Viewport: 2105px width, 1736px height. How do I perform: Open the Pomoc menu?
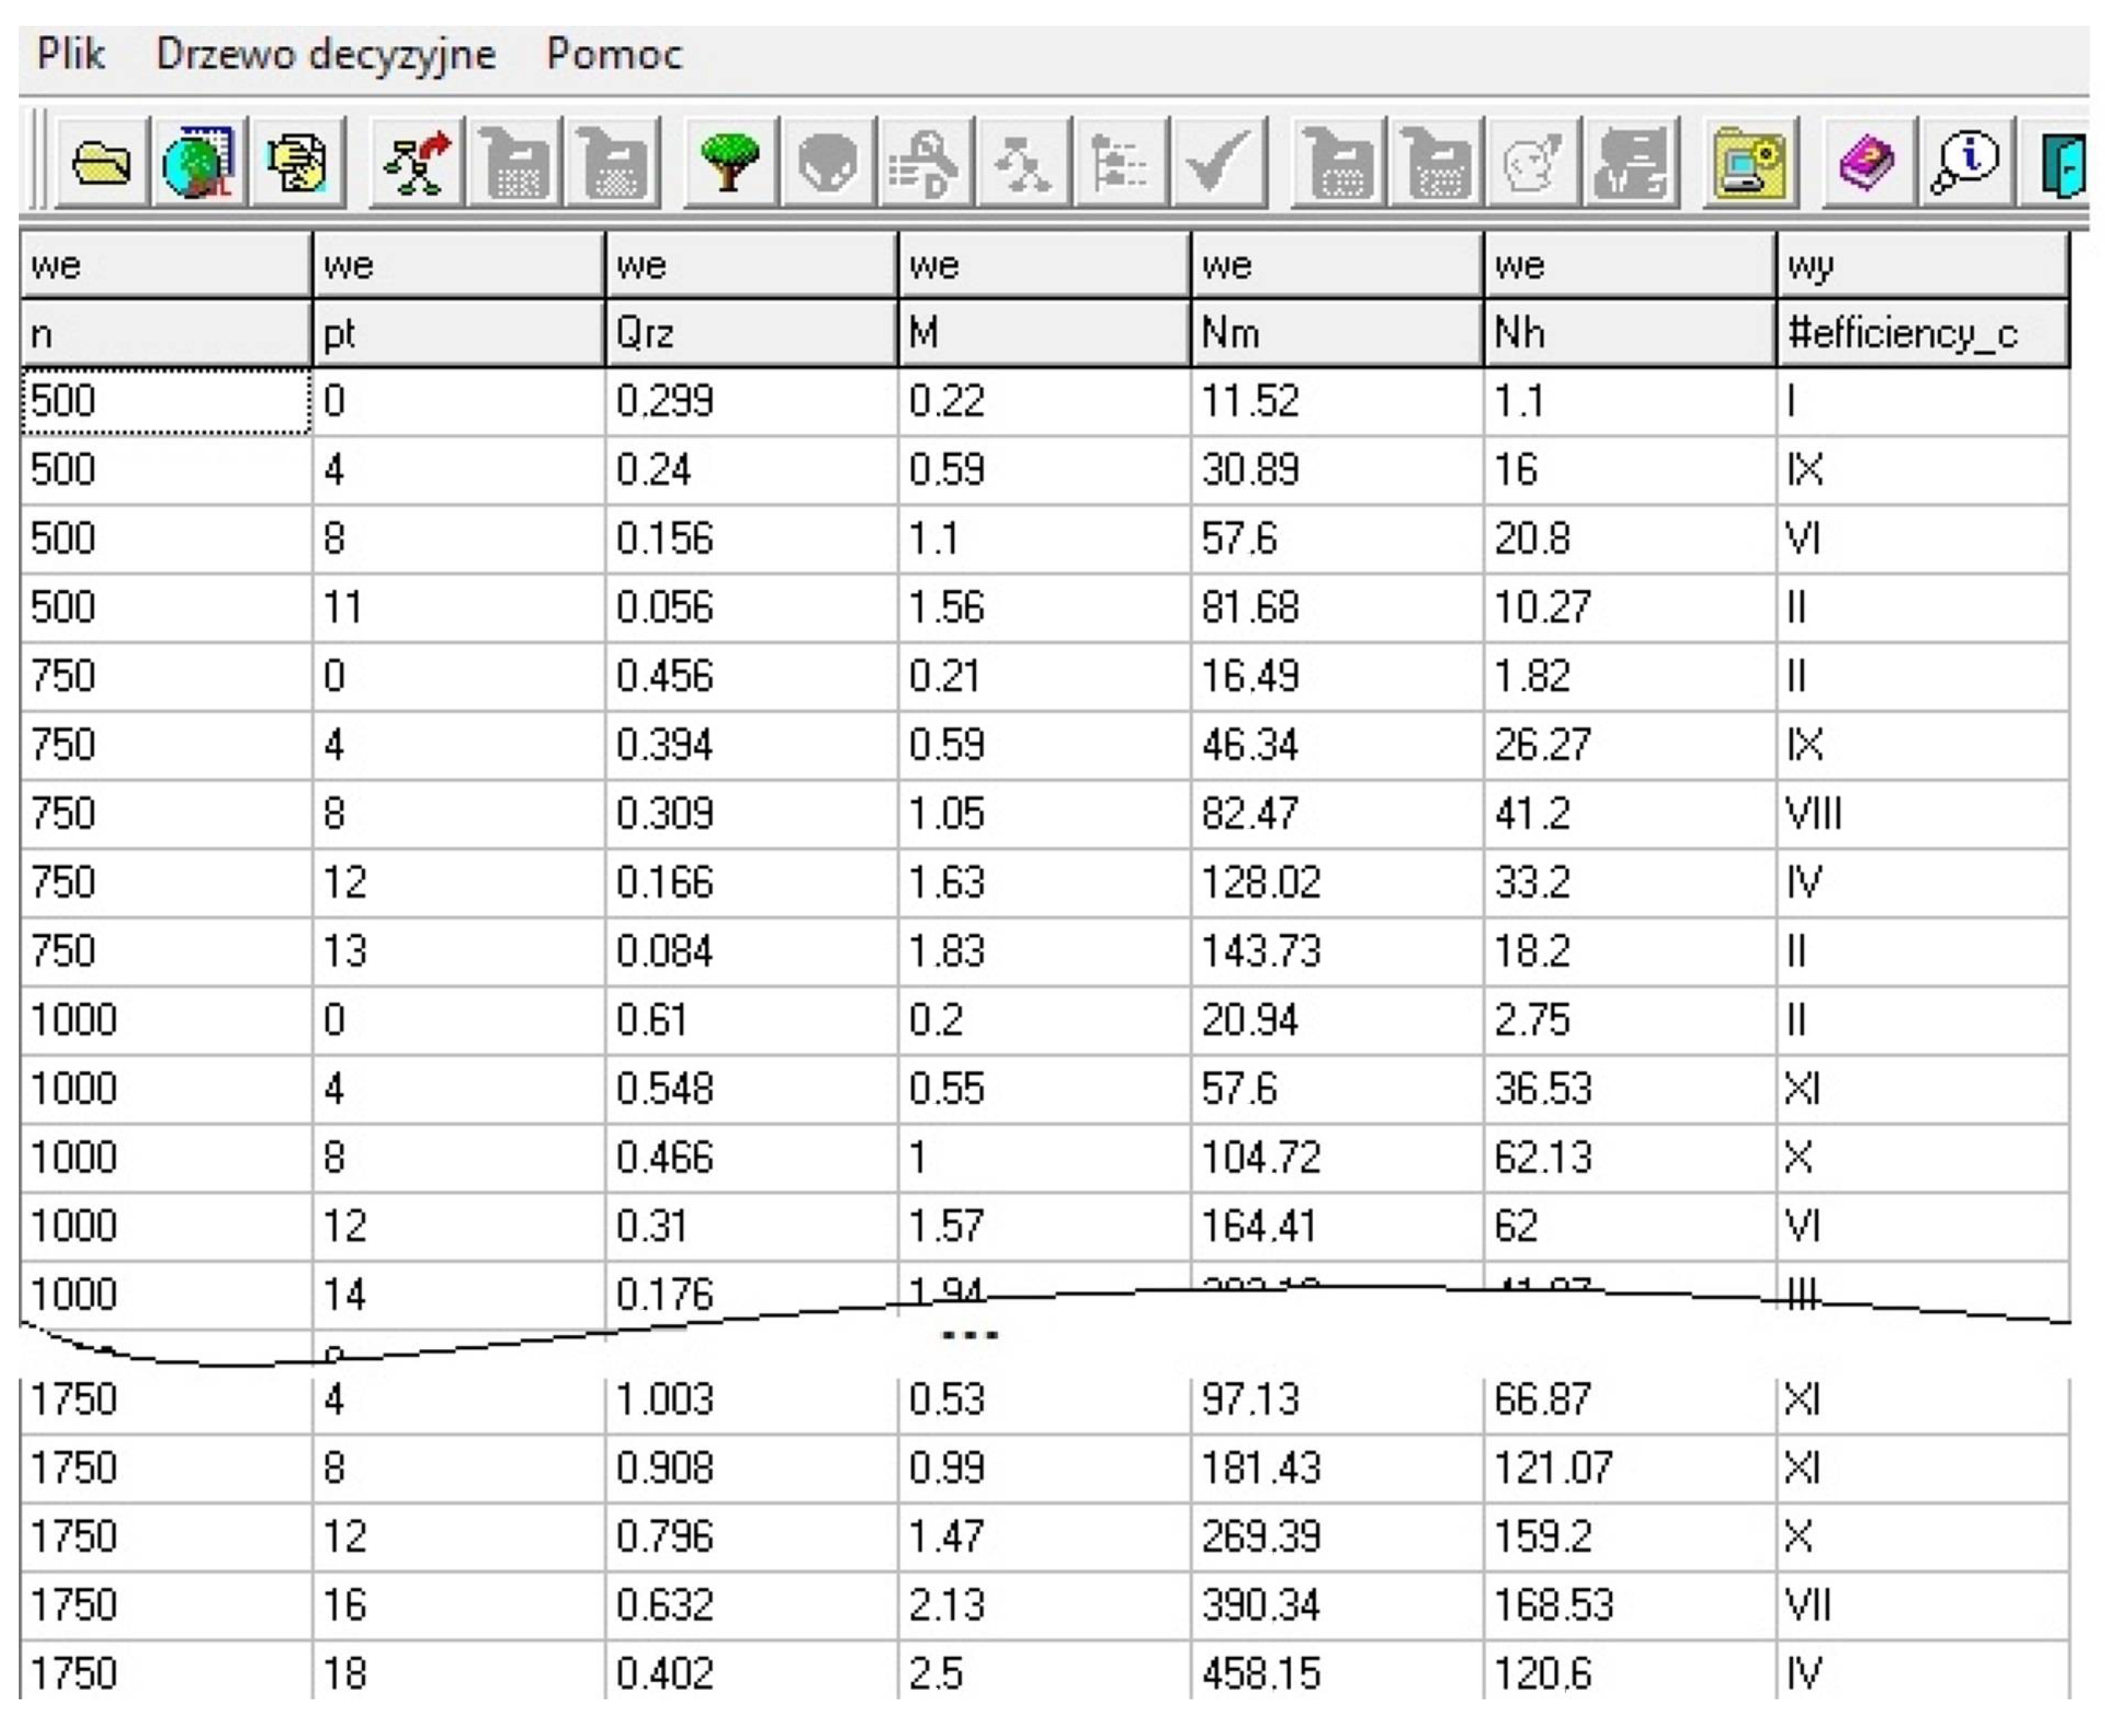point(614,54)
